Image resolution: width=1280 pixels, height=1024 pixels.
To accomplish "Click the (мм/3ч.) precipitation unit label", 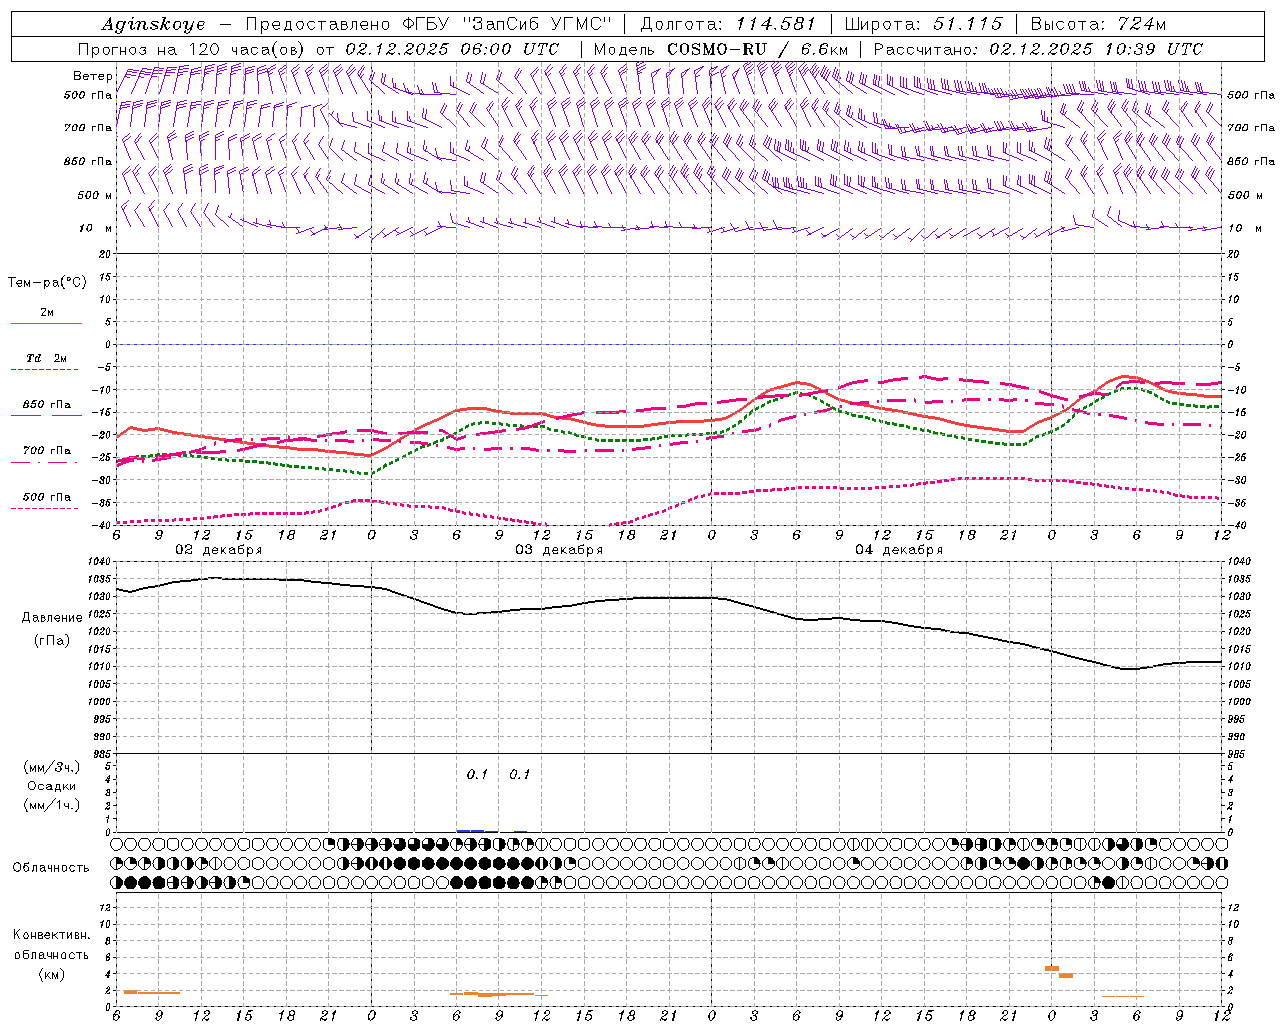I will 52,767.
